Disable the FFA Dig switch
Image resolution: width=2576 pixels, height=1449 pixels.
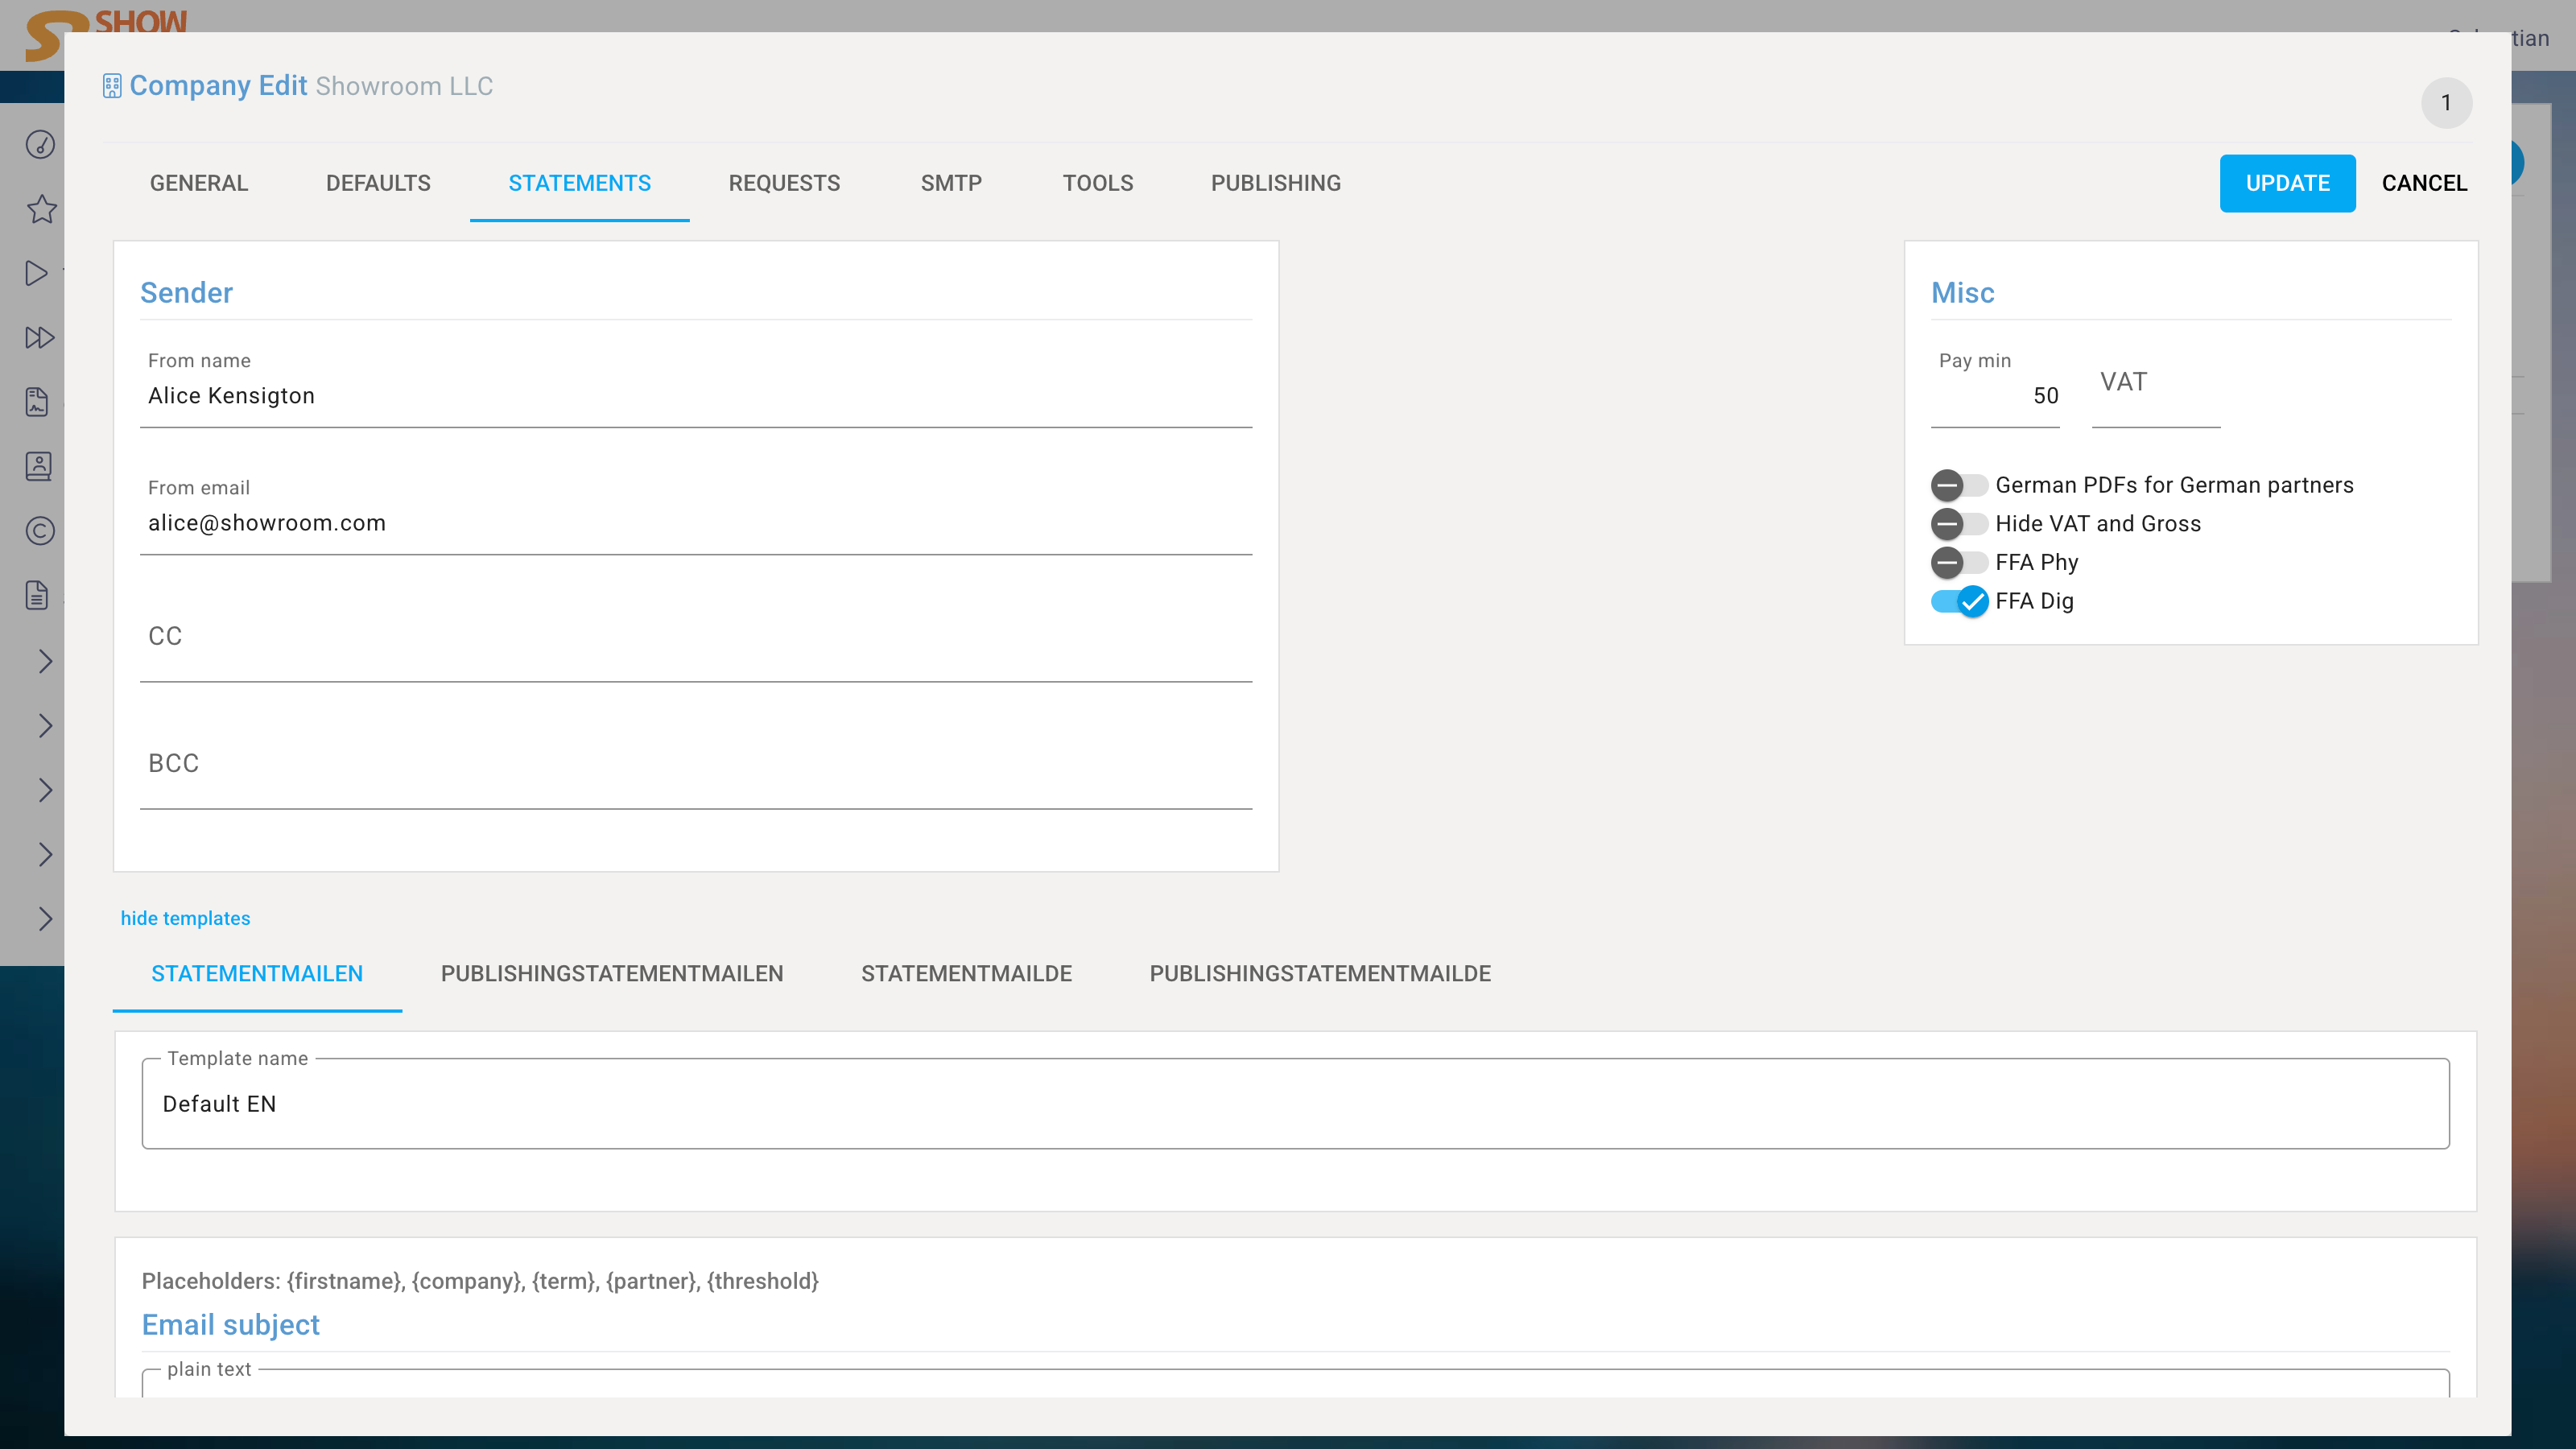point(1958,602)
